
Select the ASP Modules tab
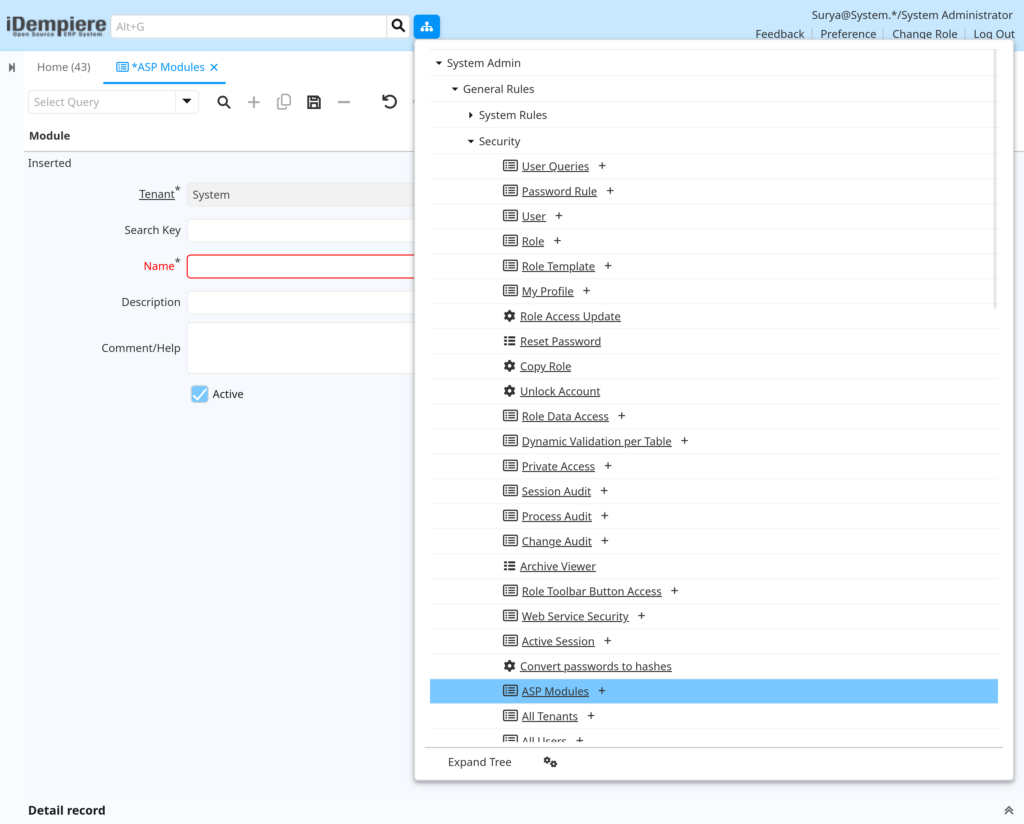[x=168, y=67]
